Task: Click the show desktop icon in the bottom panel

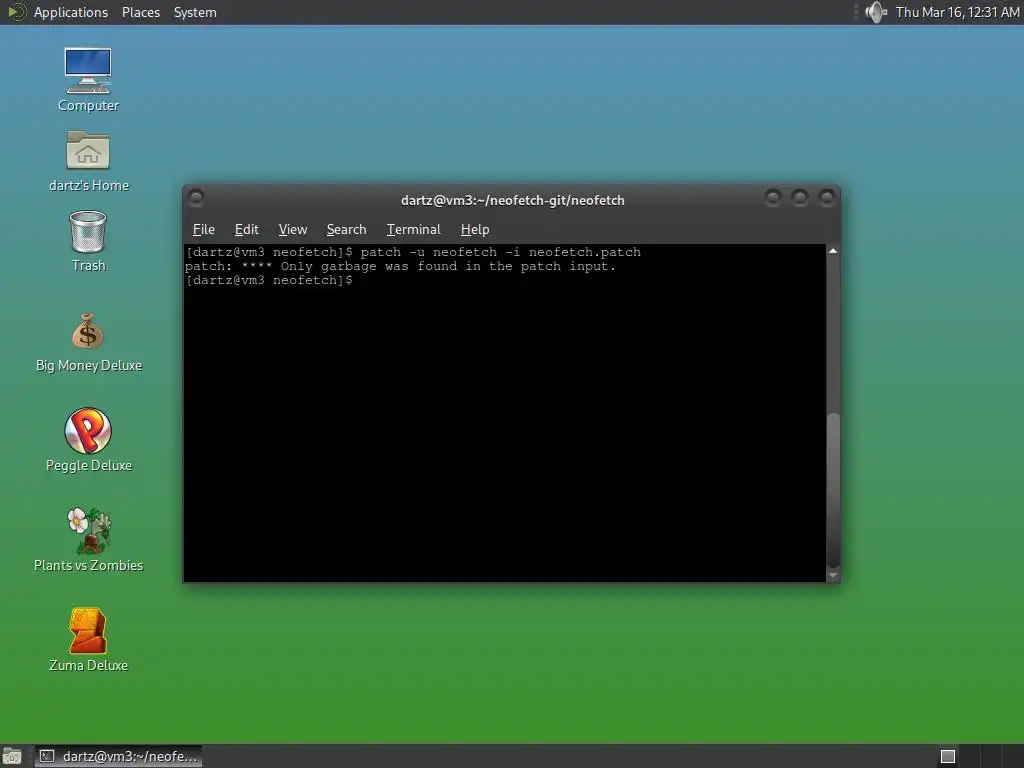Action: 12,756
